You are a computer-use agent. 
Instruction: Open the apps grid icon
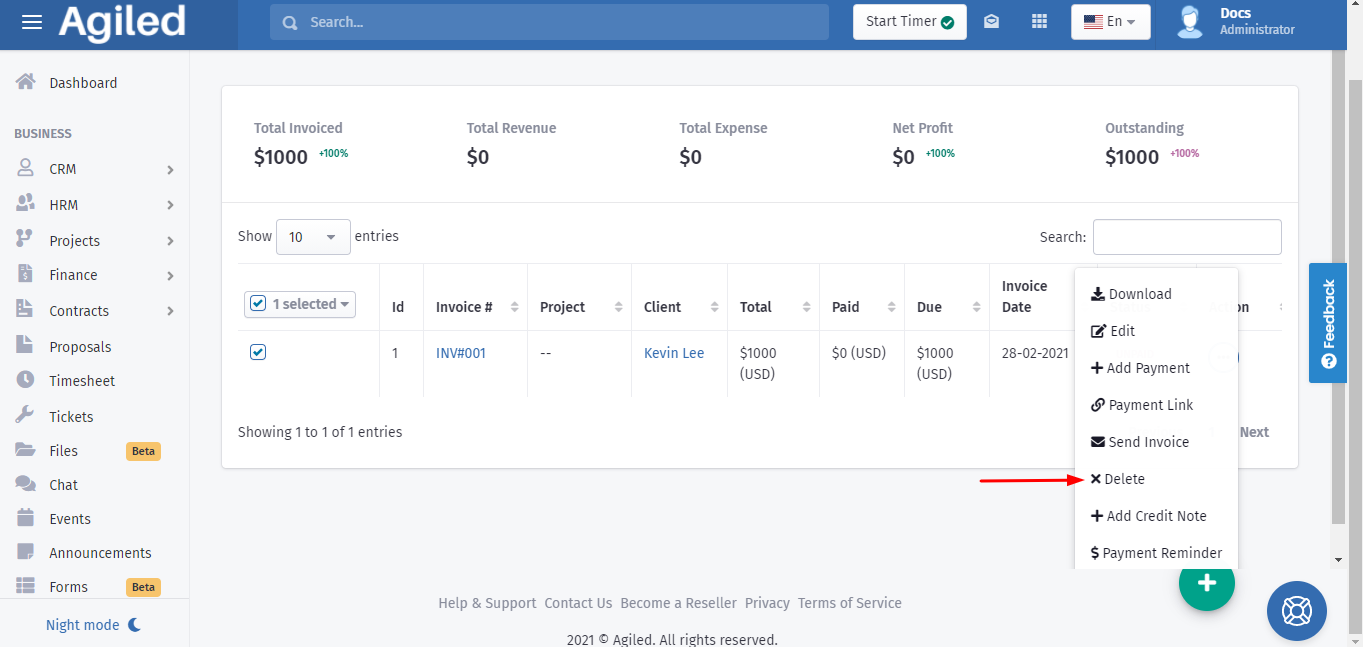[x=1039, y=22]
